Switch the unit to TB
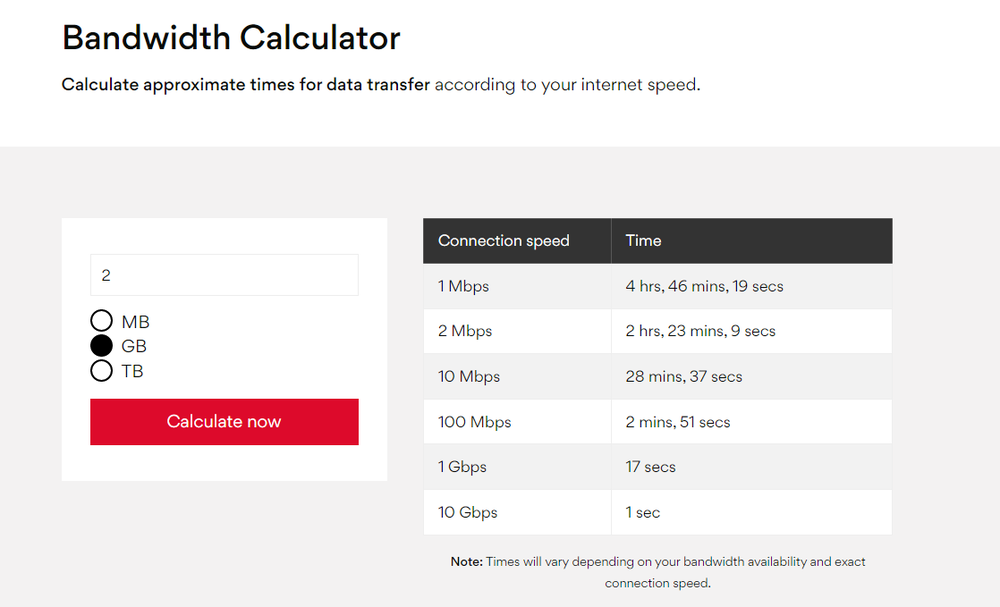 [101, 371]
